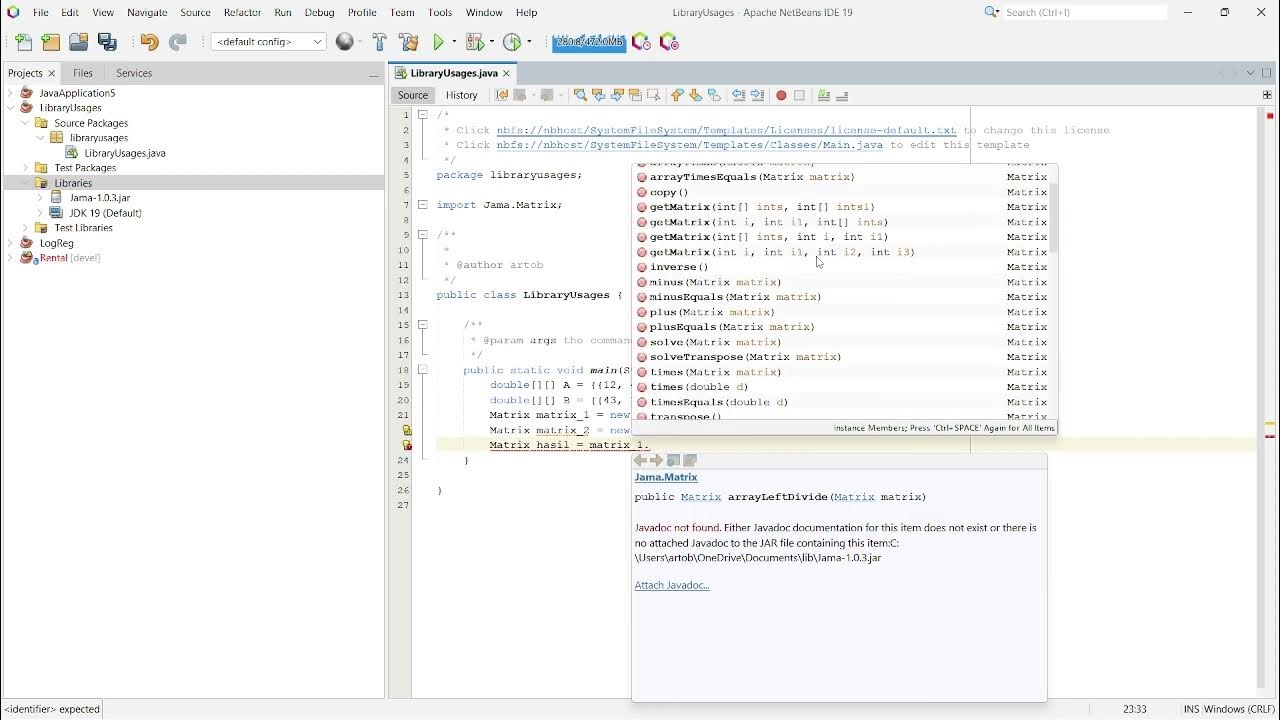Click the Attach Javadoc link

672,585
